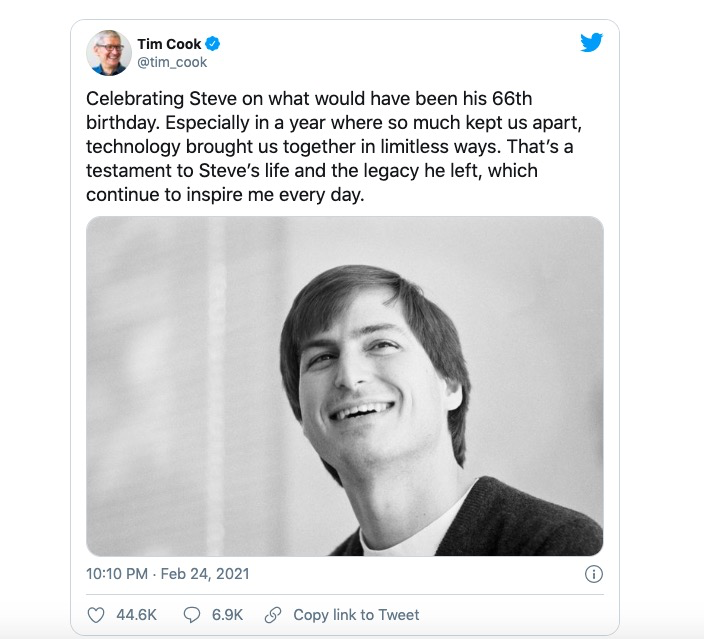
Task: Like the tweet with the heart icon
Action: click(96, 615)
